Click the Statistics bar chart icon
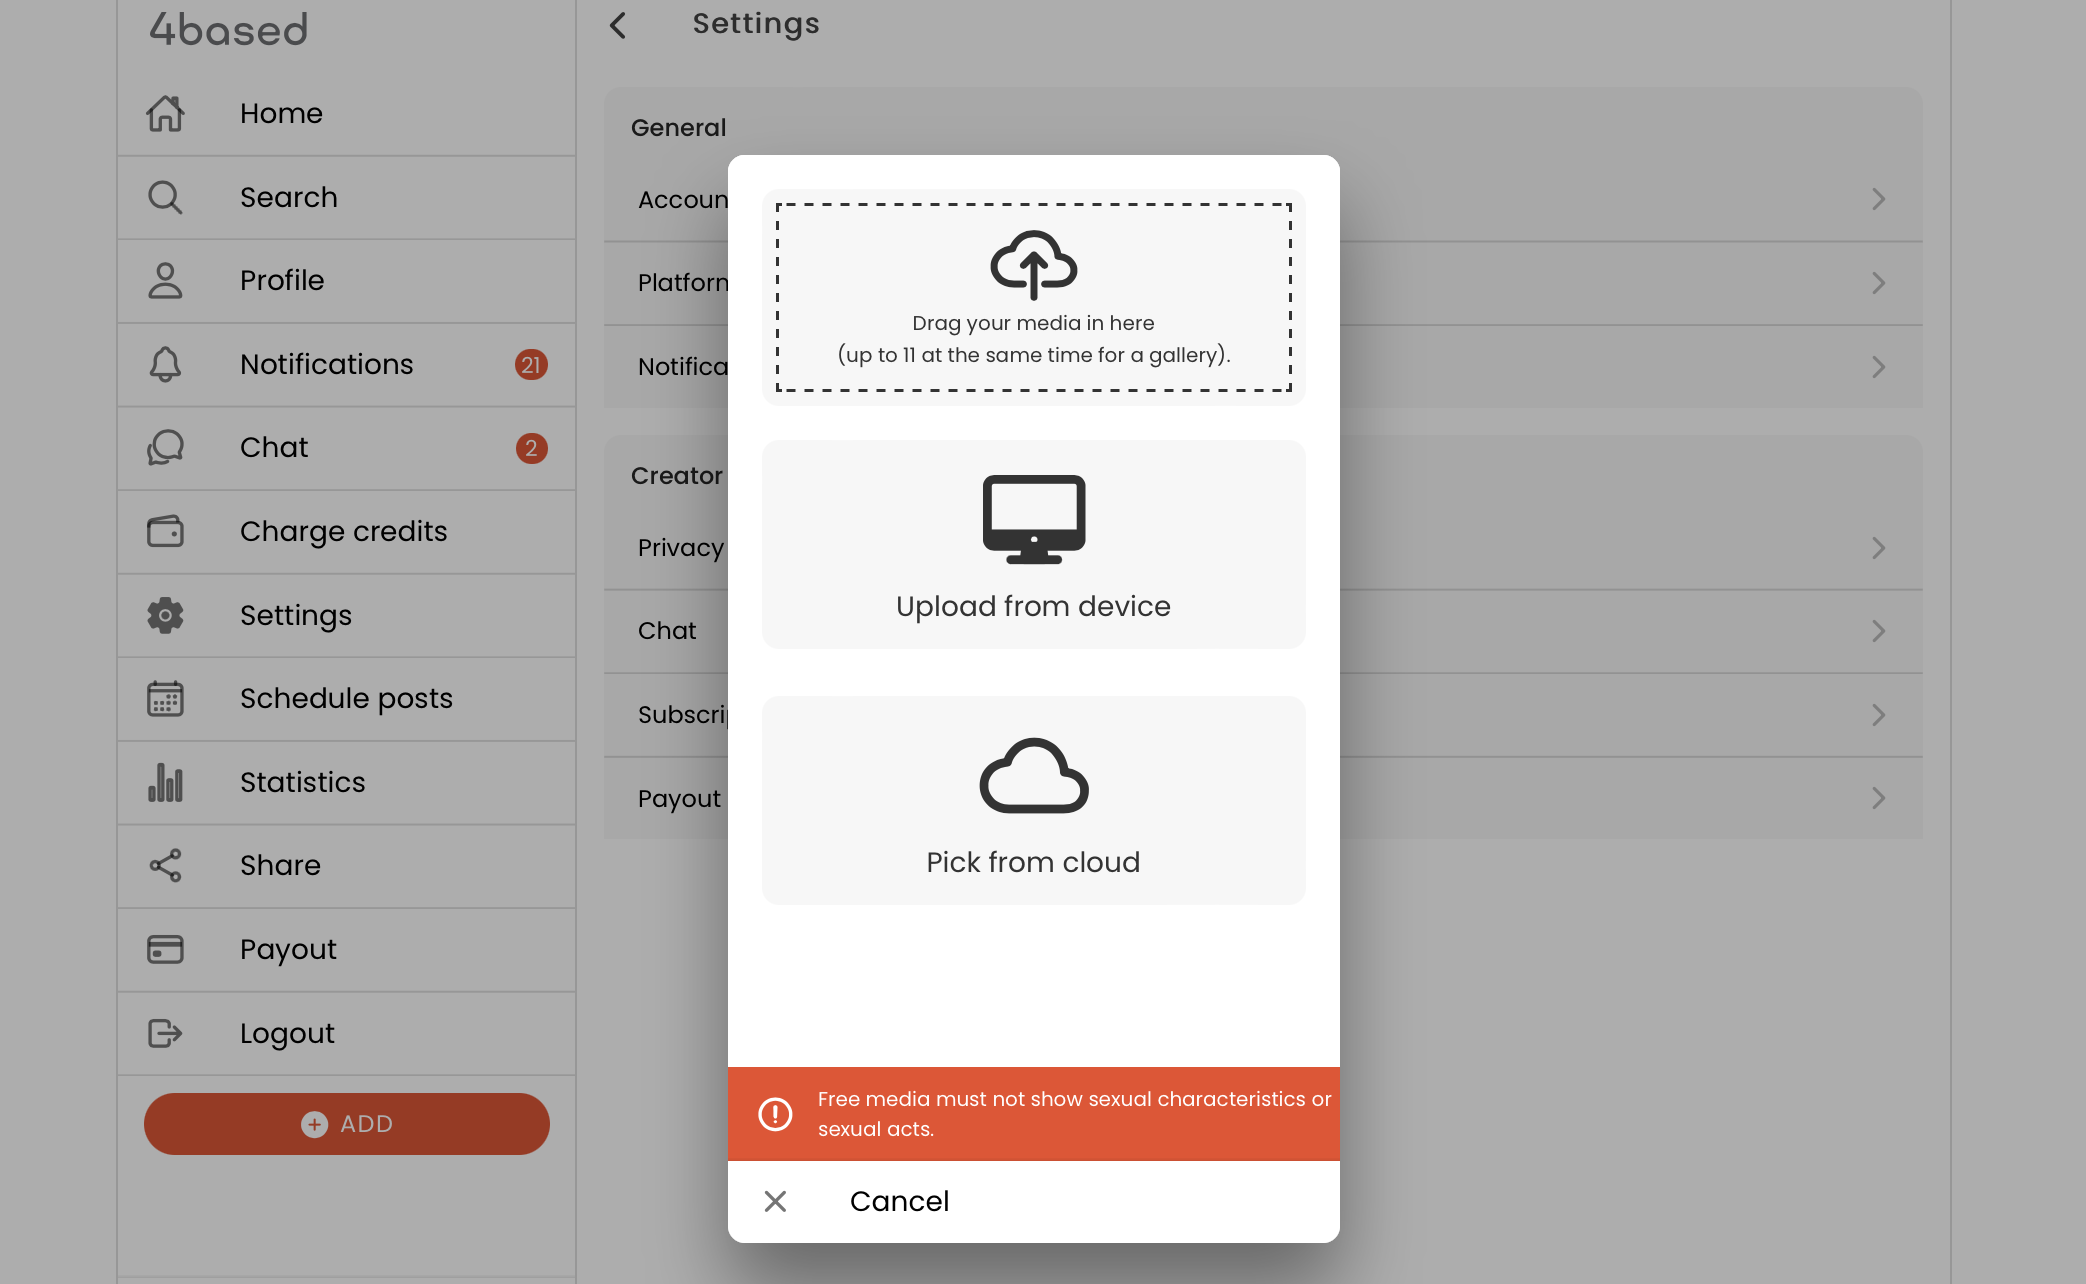The height and width of the screenshot is (1284, 2086). (165, 782)
